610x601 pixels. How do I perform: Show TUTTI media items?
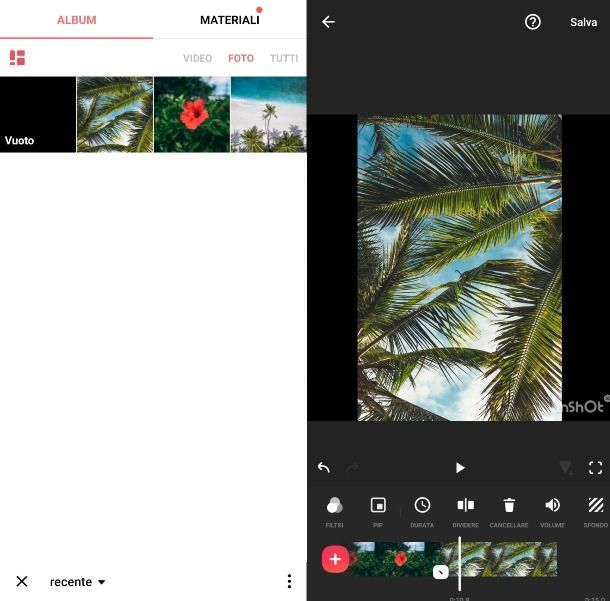284,58
